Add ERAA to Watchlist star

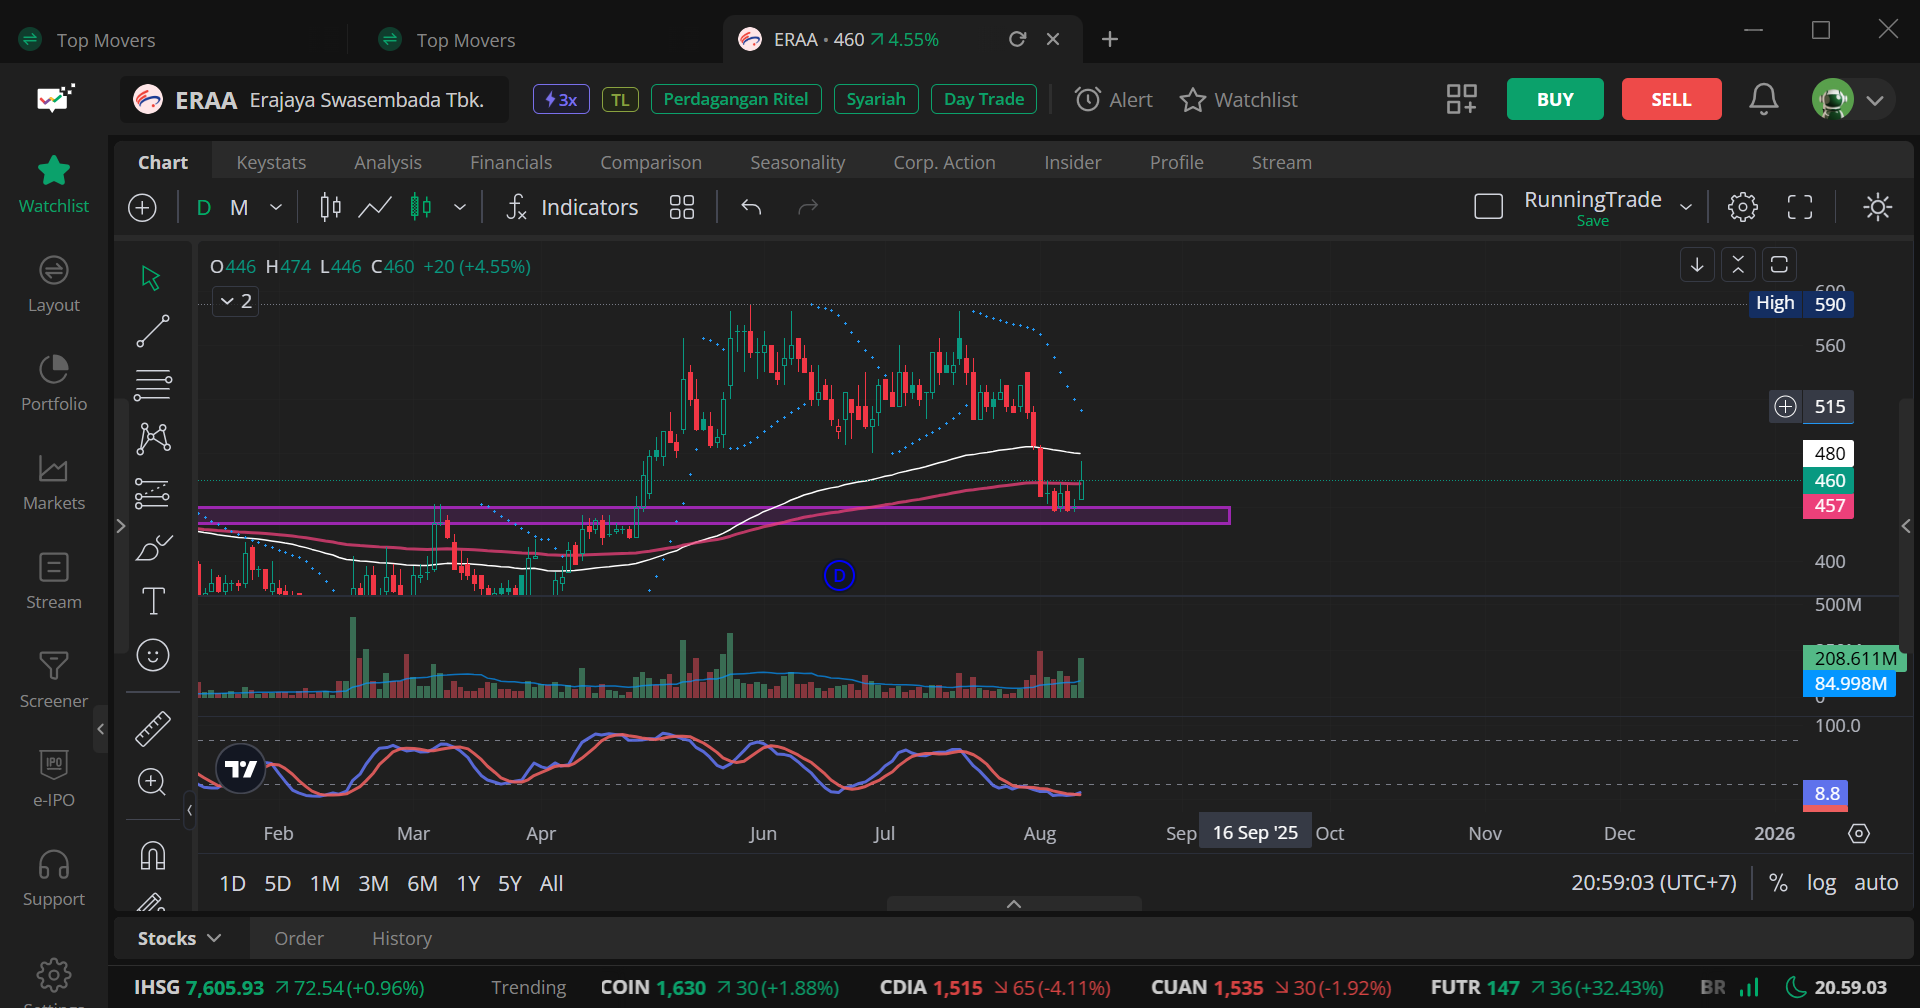(1238, 99)
